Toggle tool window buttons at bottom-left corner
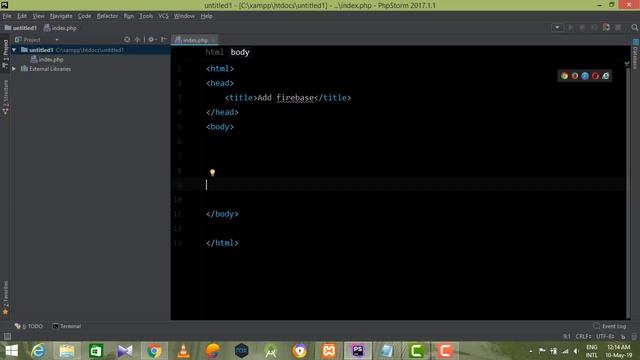The image size is (640, 360). (7, 336)
